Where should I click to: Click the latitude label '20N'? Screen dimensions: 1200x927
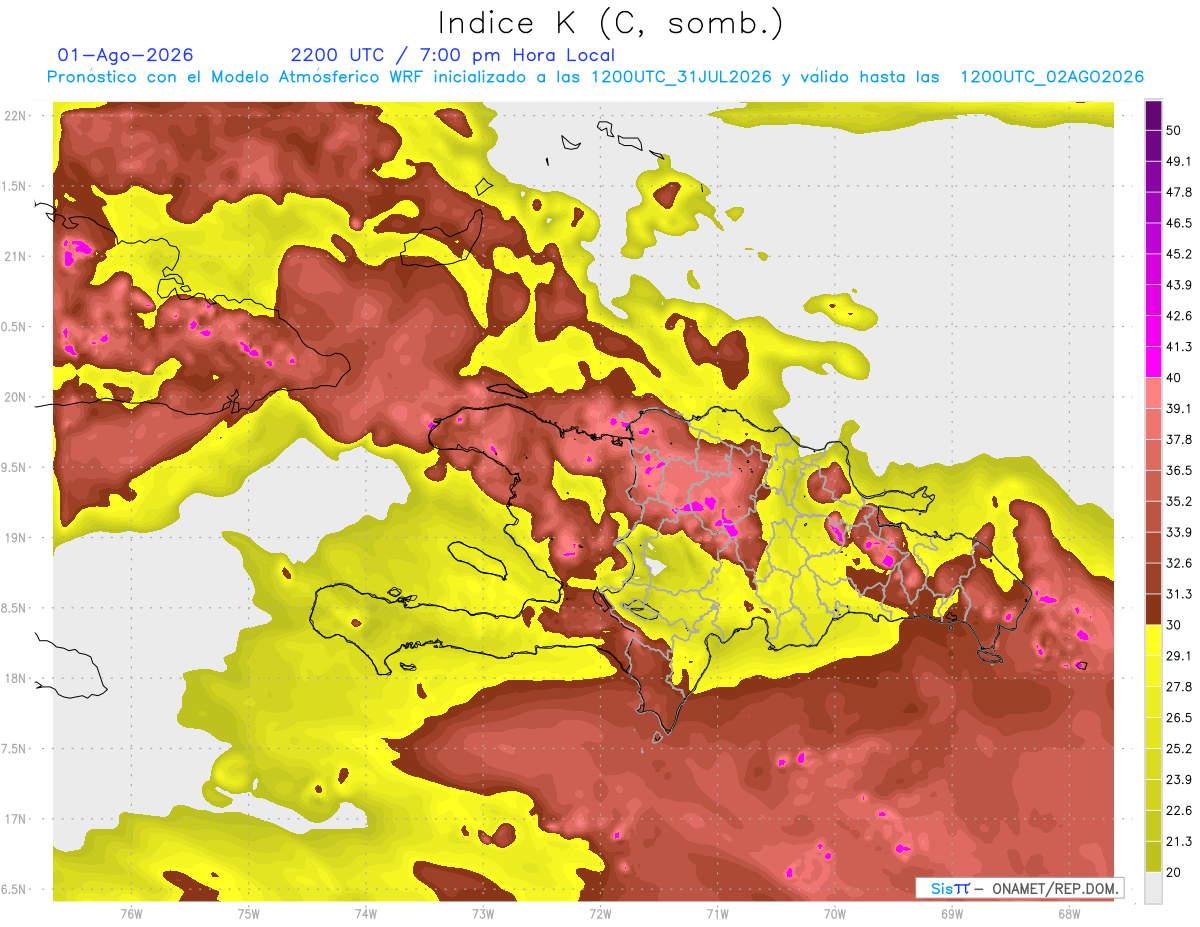[16, 397]
